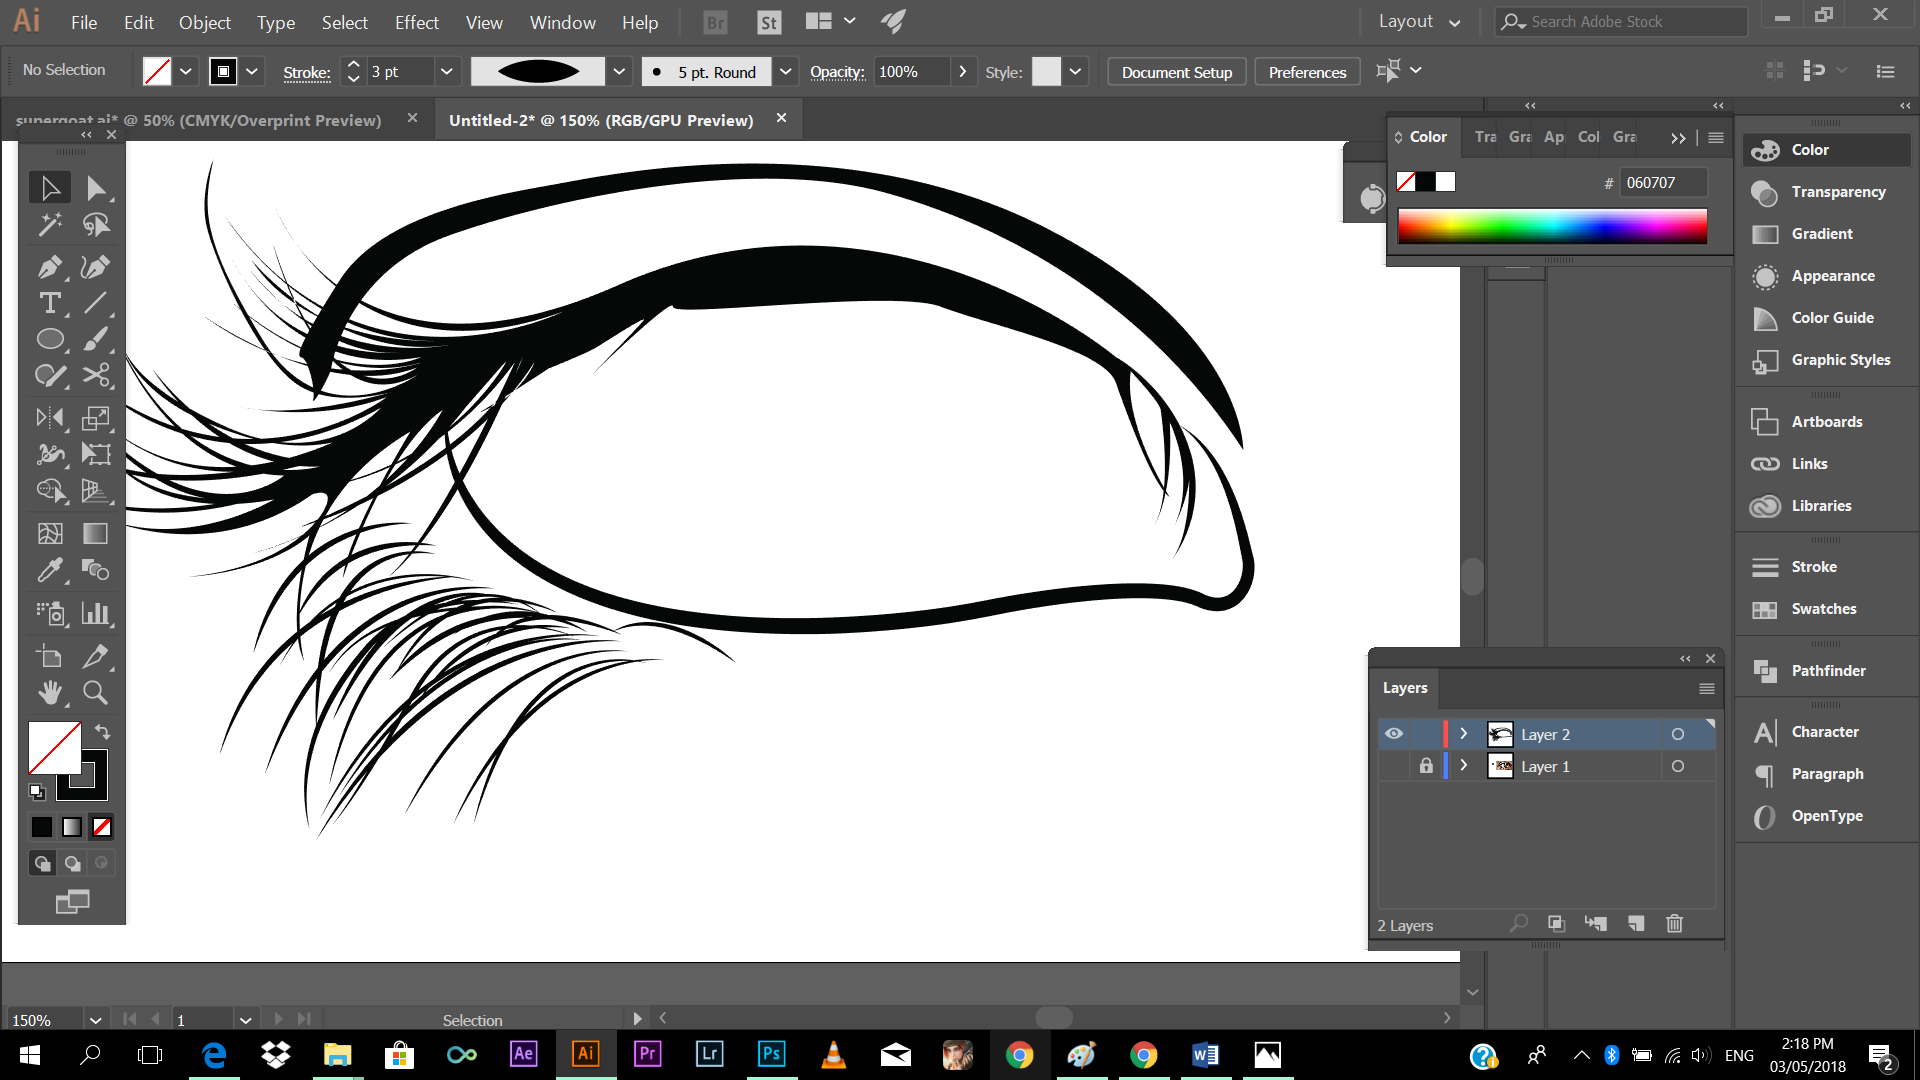The width and height of the screenshot is (1920, 1080).
Task: Select the Curvature tool
Action: (x=96, y=267)
